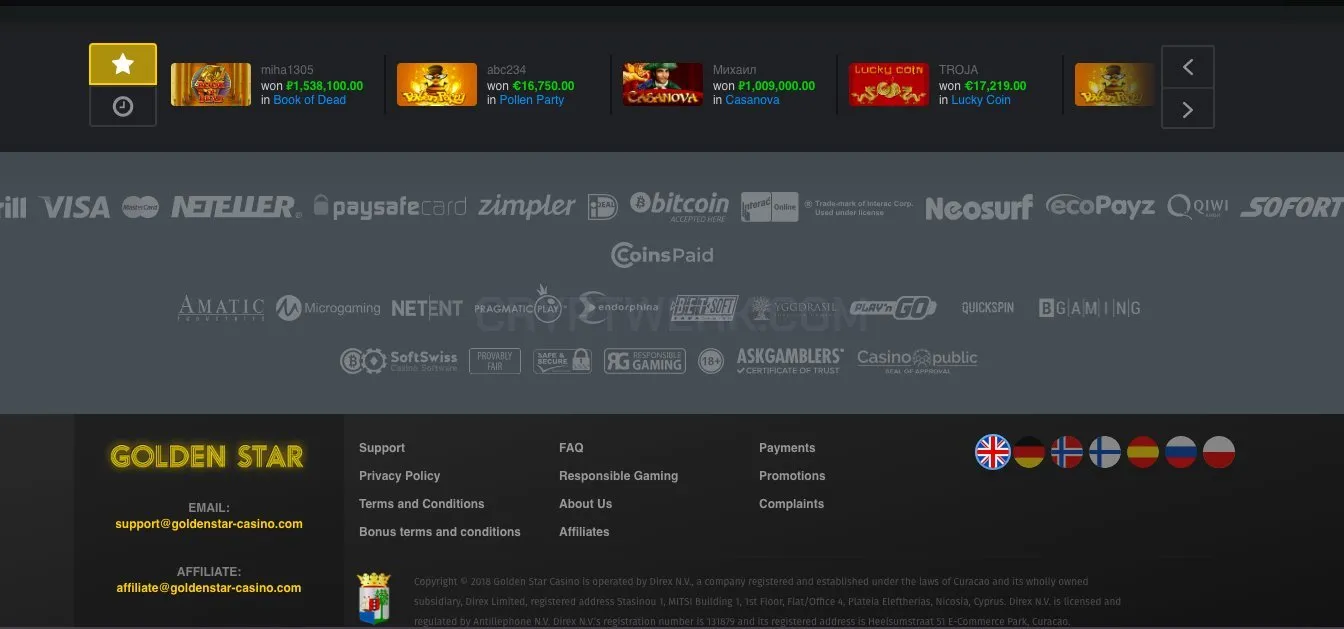Click the Casinopublic seal of approval
Screen dimensions: 1344x629
pyautogui.click(x=917, y=361)
